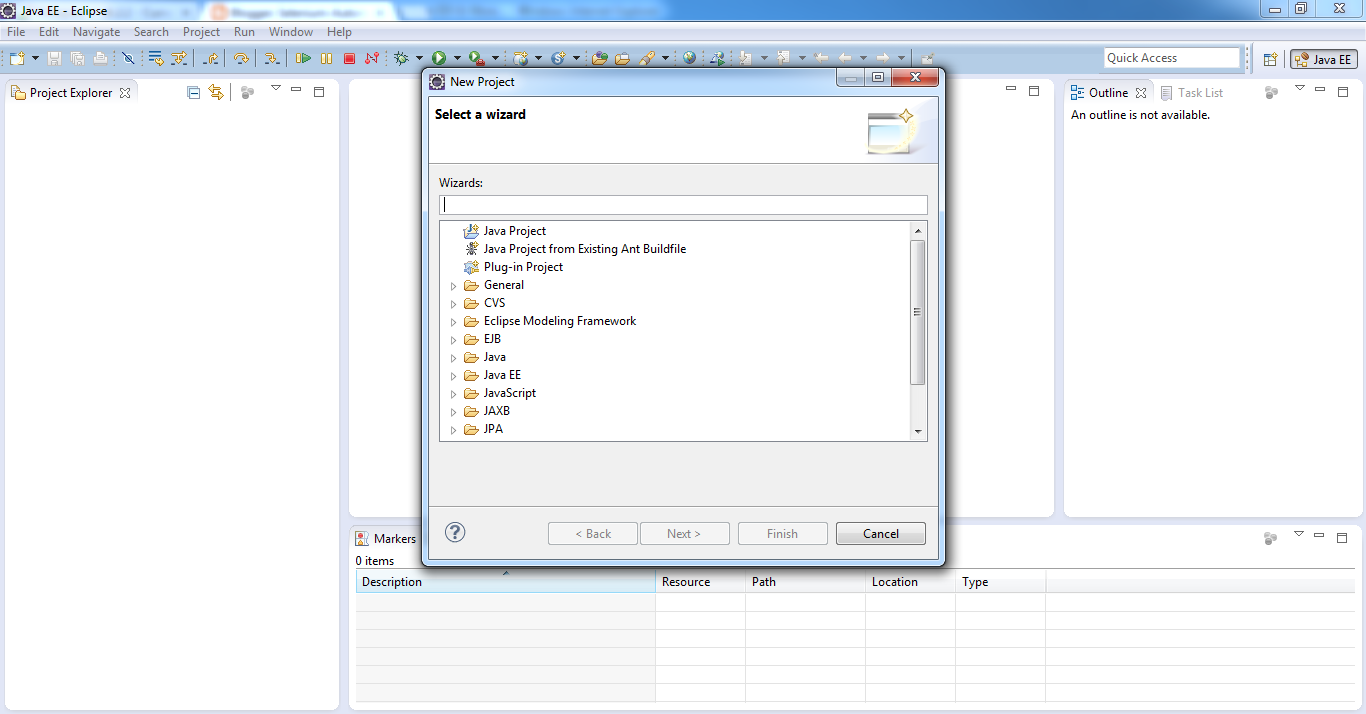1366x714 pixels.
Task: Expand the JavaScript folder node
Action: (x=453, y=394)
